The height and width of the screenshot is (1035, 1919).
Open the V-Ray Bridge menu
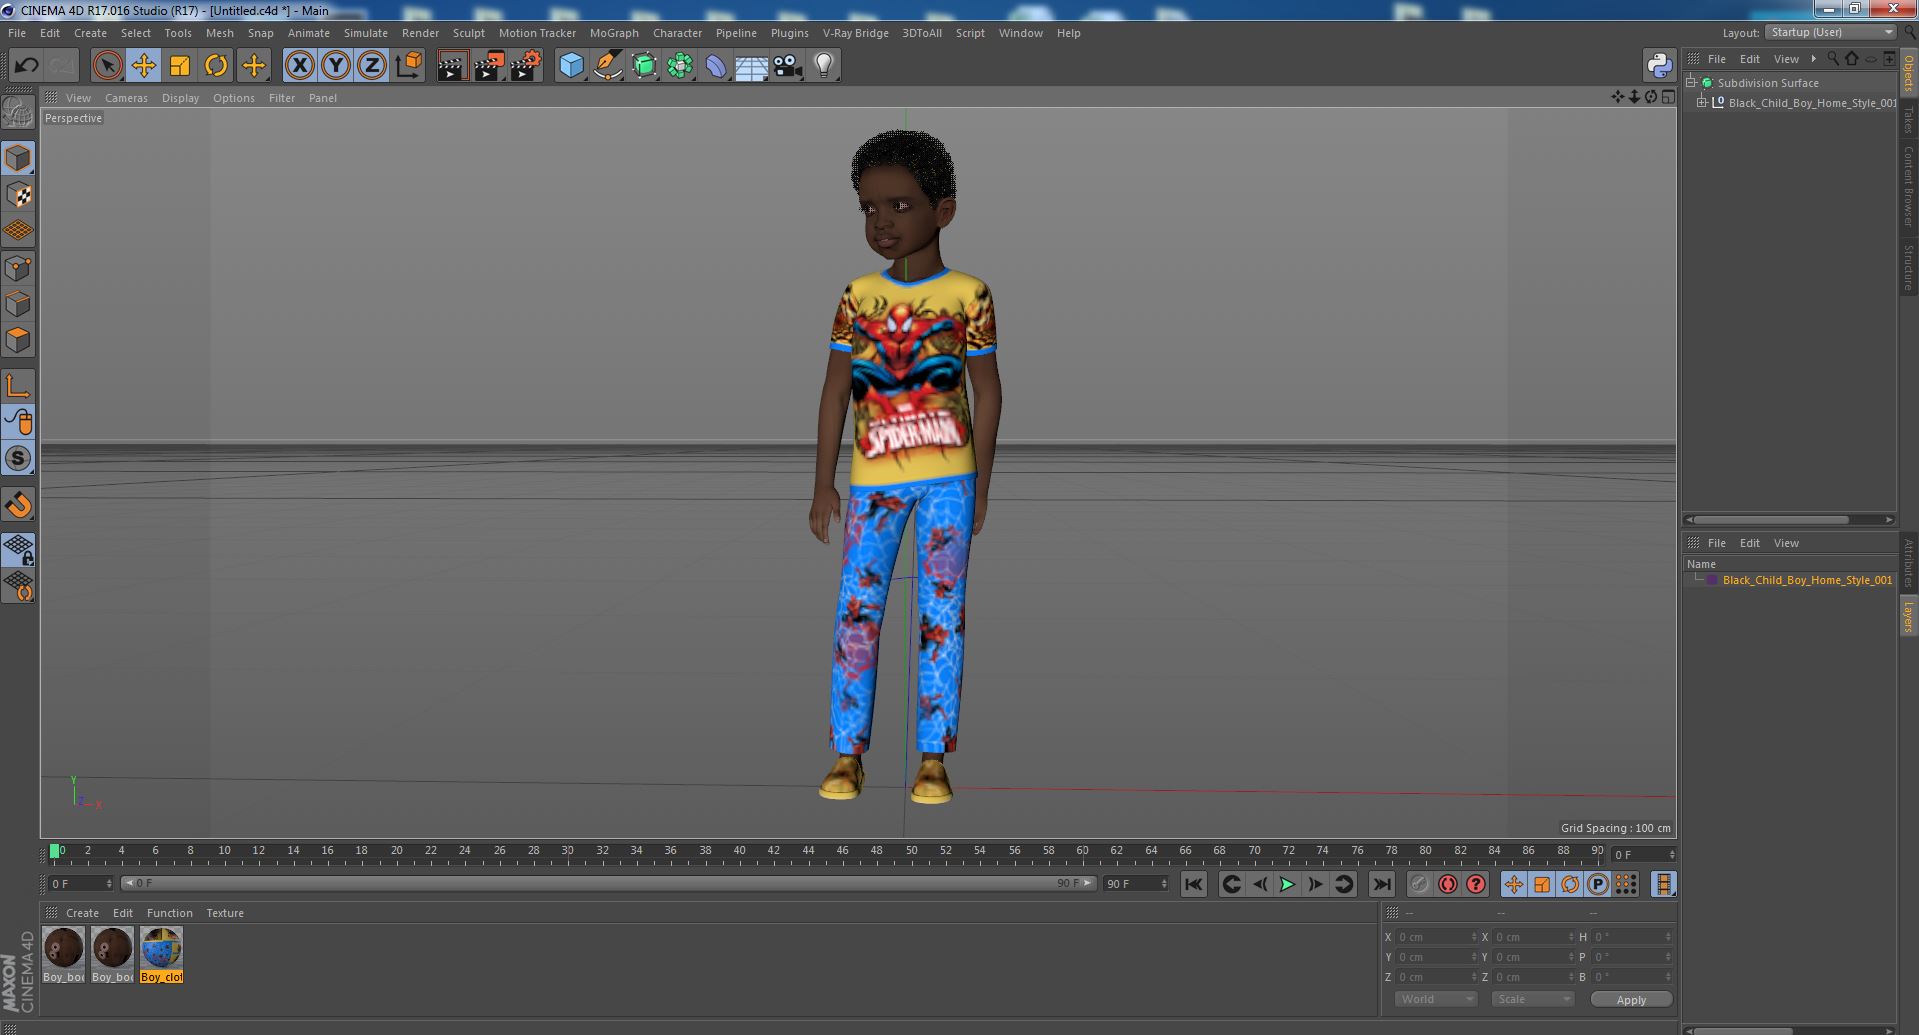click(855, 33)
